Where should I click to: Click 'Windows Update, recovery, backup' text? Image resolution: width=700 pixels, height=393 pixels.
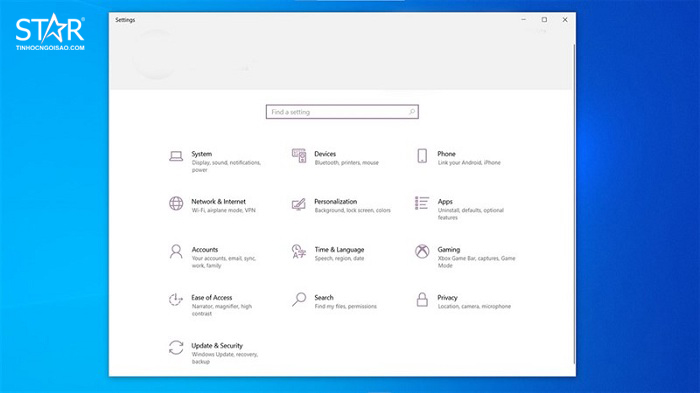(x=225, y=358)
